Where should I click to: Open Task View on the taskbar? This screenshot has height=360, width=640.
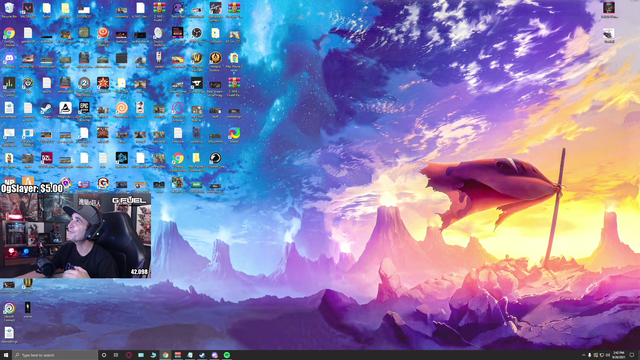(116, 355)
